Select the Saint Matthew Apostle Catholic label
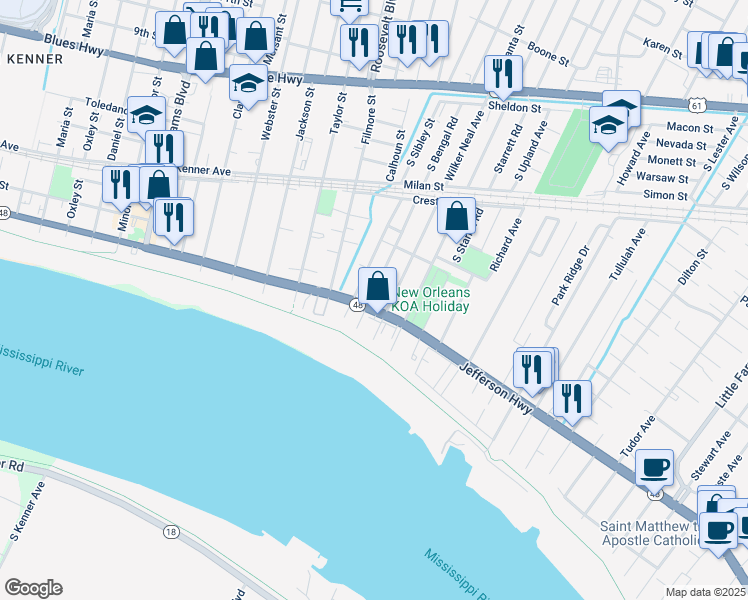 pyautogui.click(x=650, y=533)
